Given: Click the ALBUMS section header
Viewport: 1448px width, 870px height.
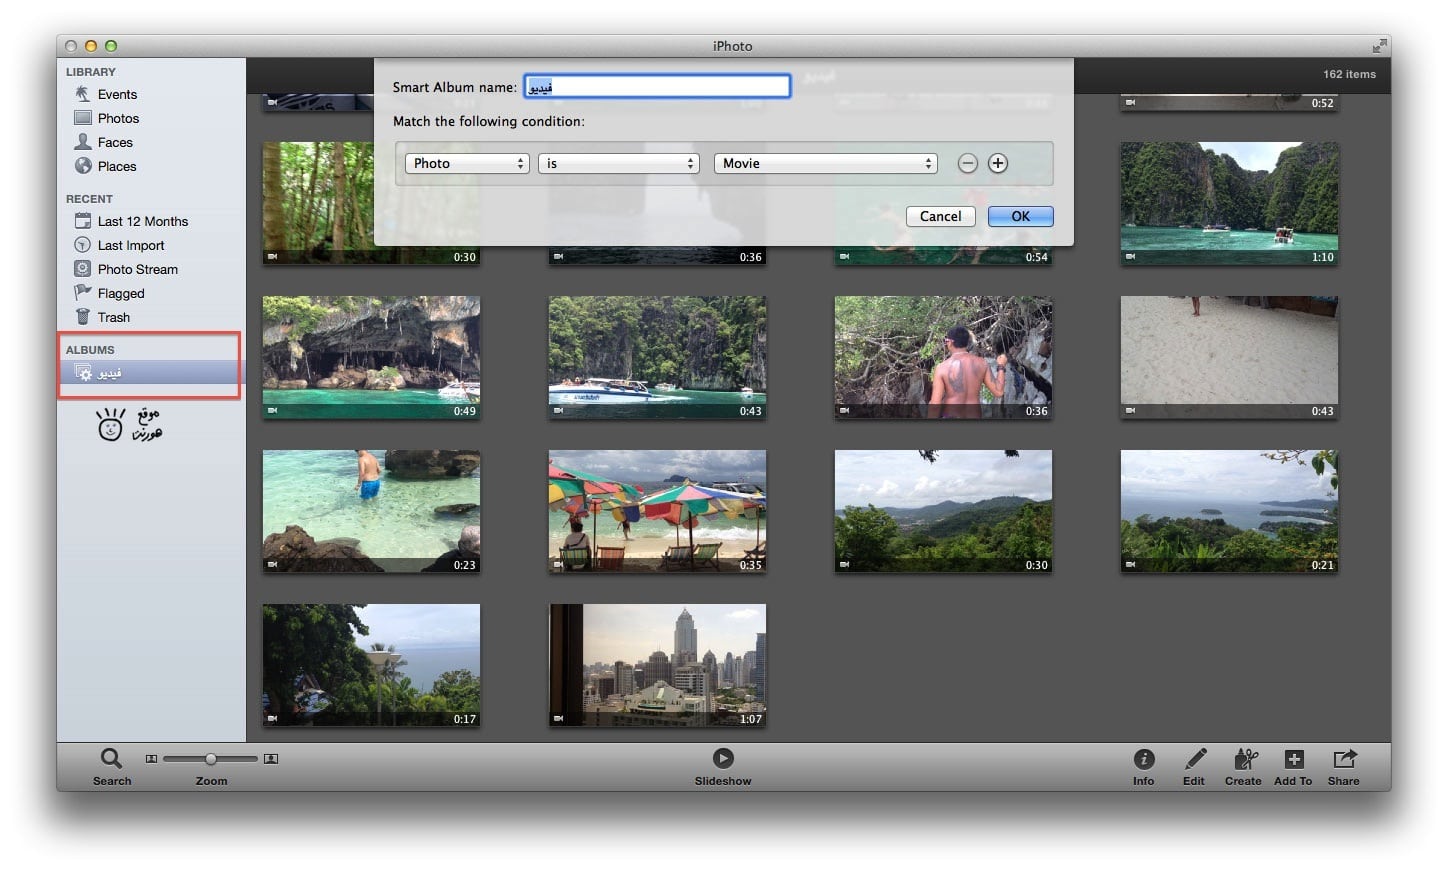Looking at the screenshot, I should coord(90,349).
